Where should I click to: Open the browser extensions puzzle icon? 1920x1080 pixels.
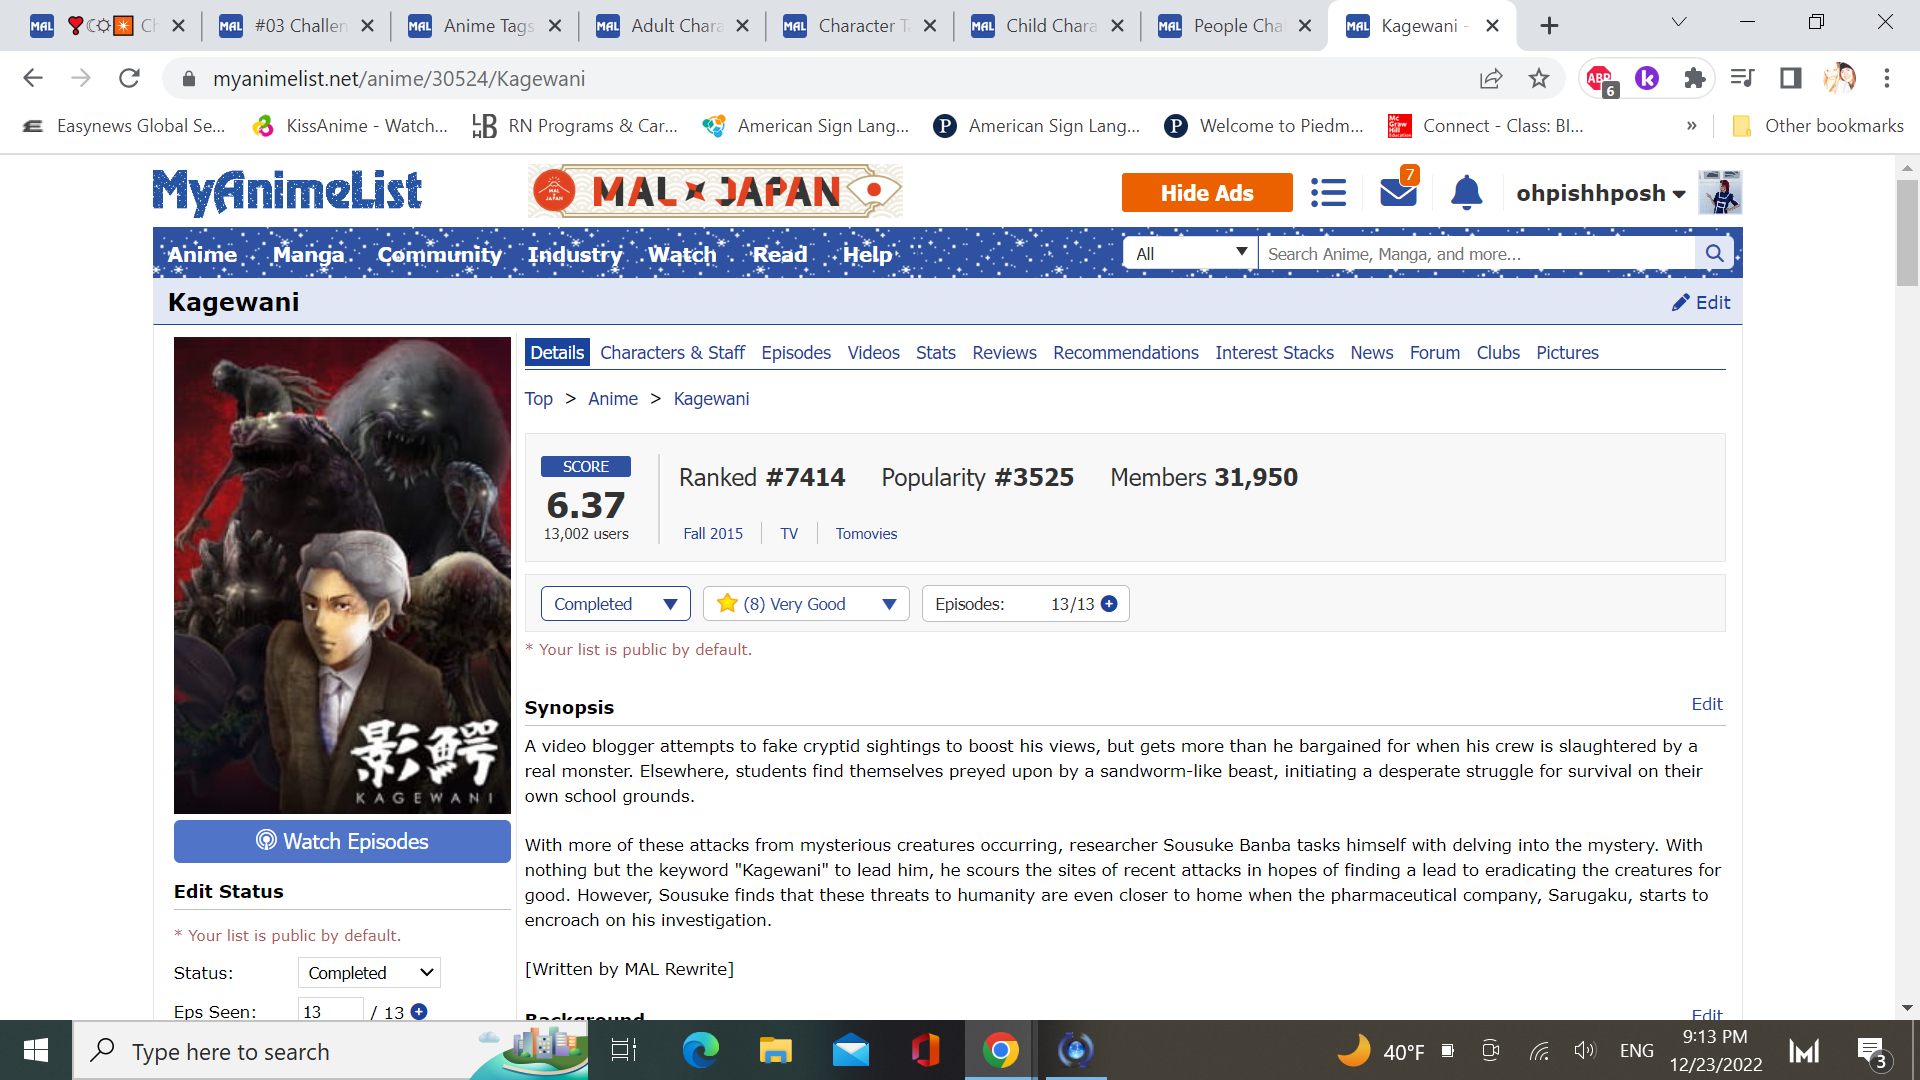click(1694, 78)
